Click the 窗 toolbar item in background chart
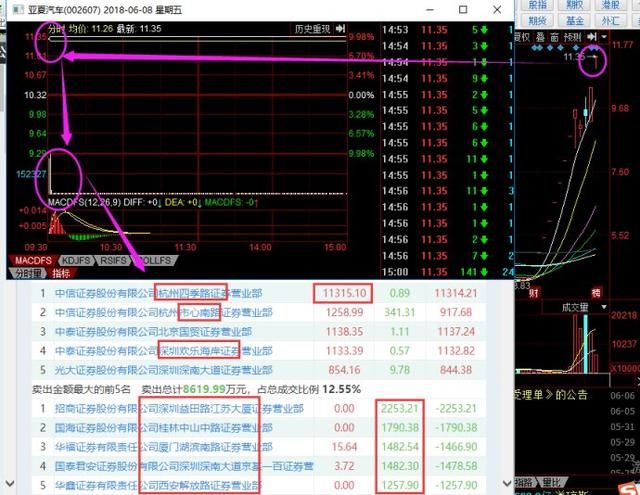Viewport: 640px width, 495px height. pos(554,37)
